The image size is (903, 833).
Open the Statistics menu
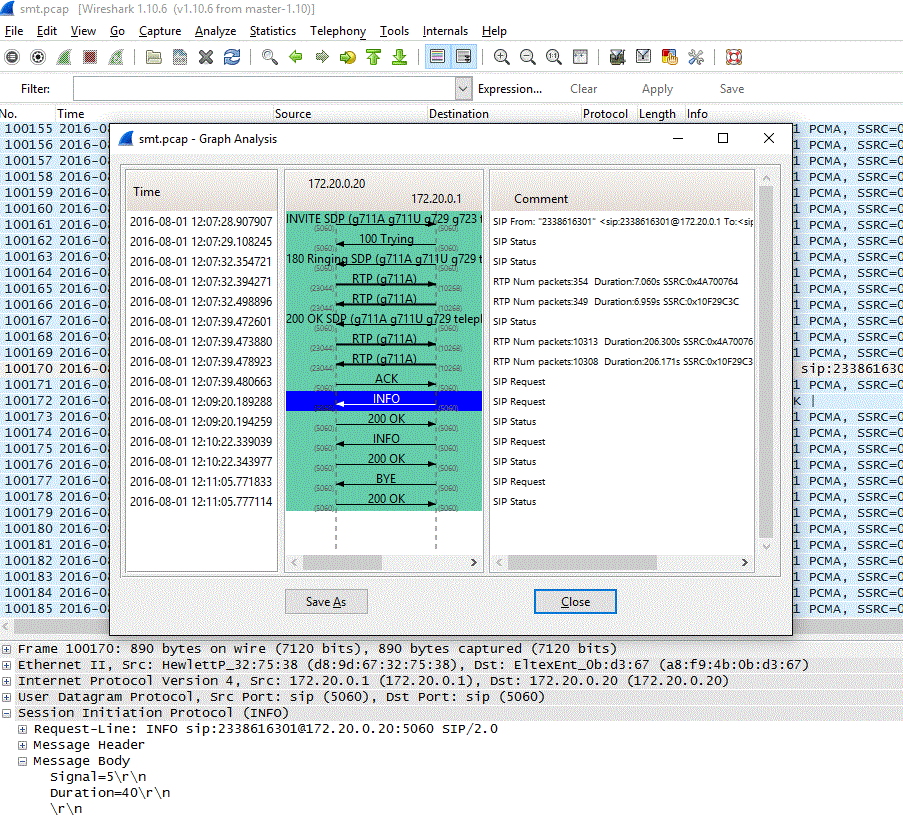pos(273,31)
